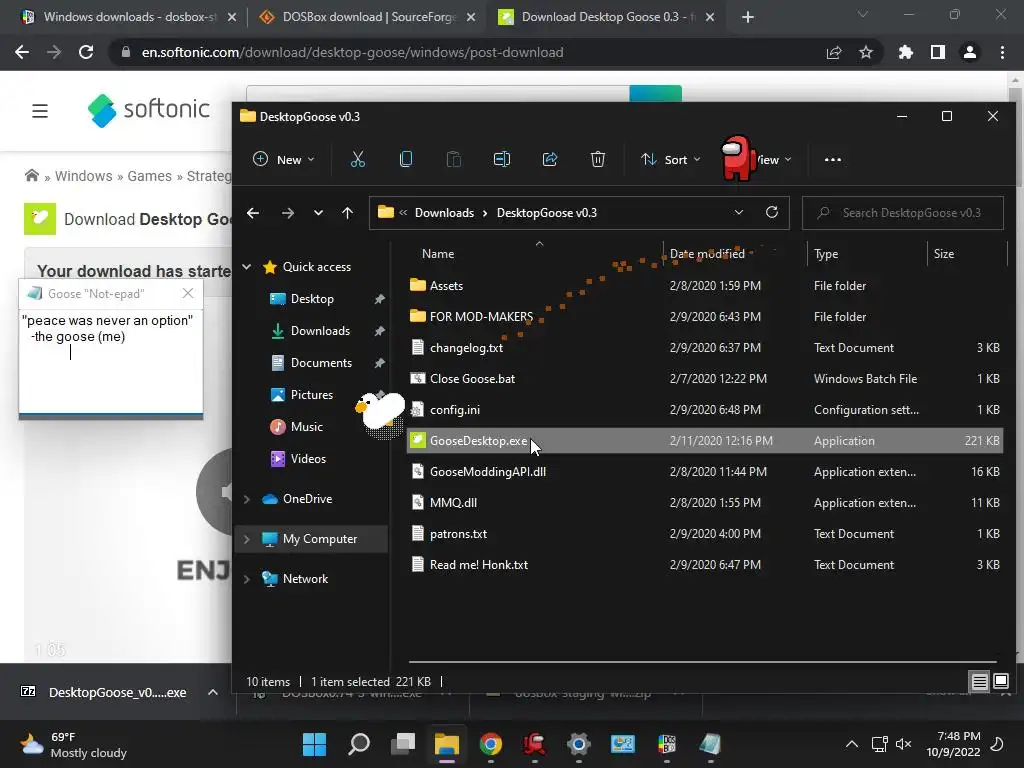Click the Cut scissors icon in Explorer toolbar
1024x768 pixels.
click(x=358, y=159)
